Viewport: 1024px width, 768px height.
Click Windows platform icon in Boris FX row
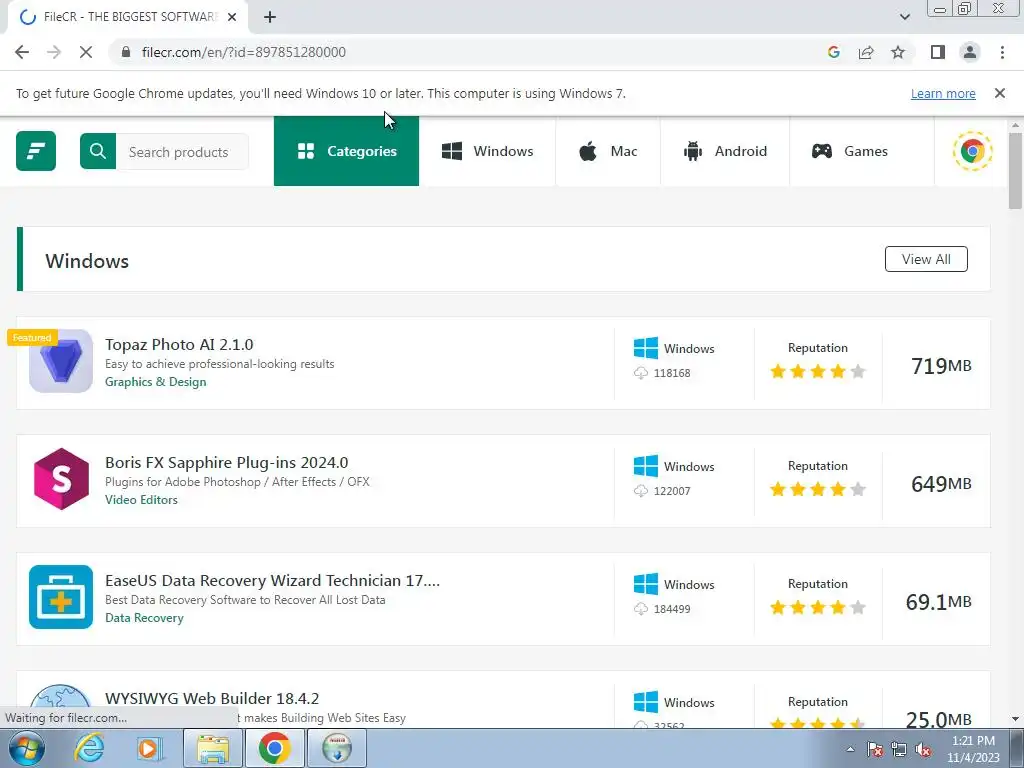pos(646,466)
